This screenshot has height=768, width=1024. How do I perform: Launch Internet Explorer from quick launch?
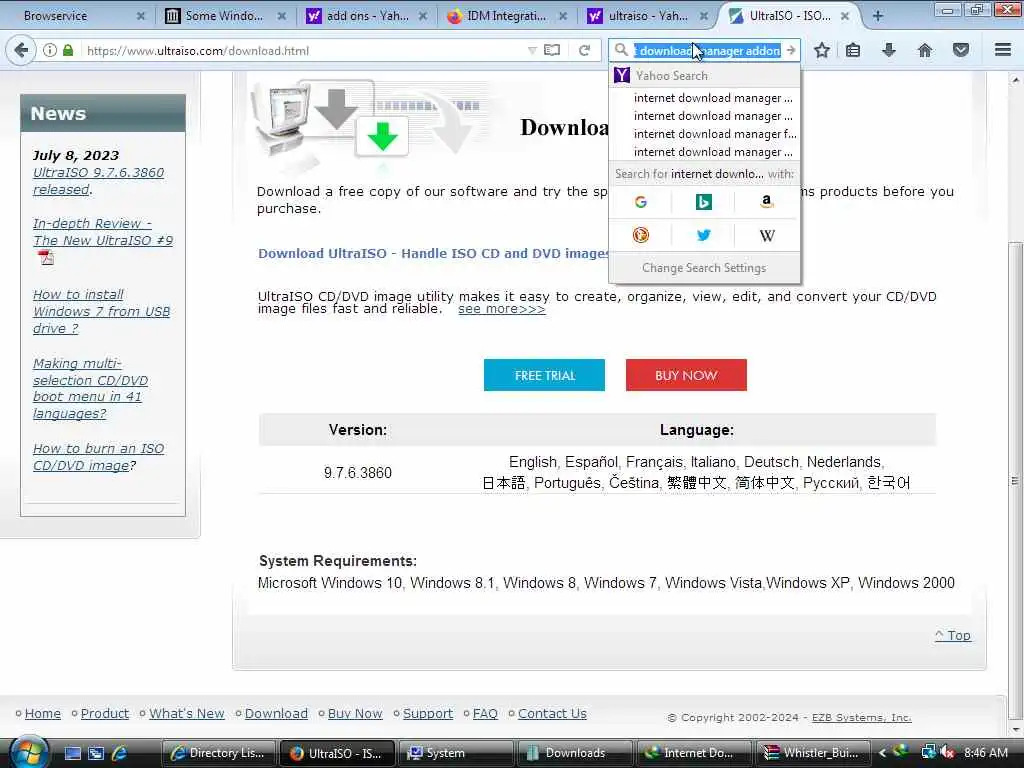pyautogui.click(x=120, y=753)
